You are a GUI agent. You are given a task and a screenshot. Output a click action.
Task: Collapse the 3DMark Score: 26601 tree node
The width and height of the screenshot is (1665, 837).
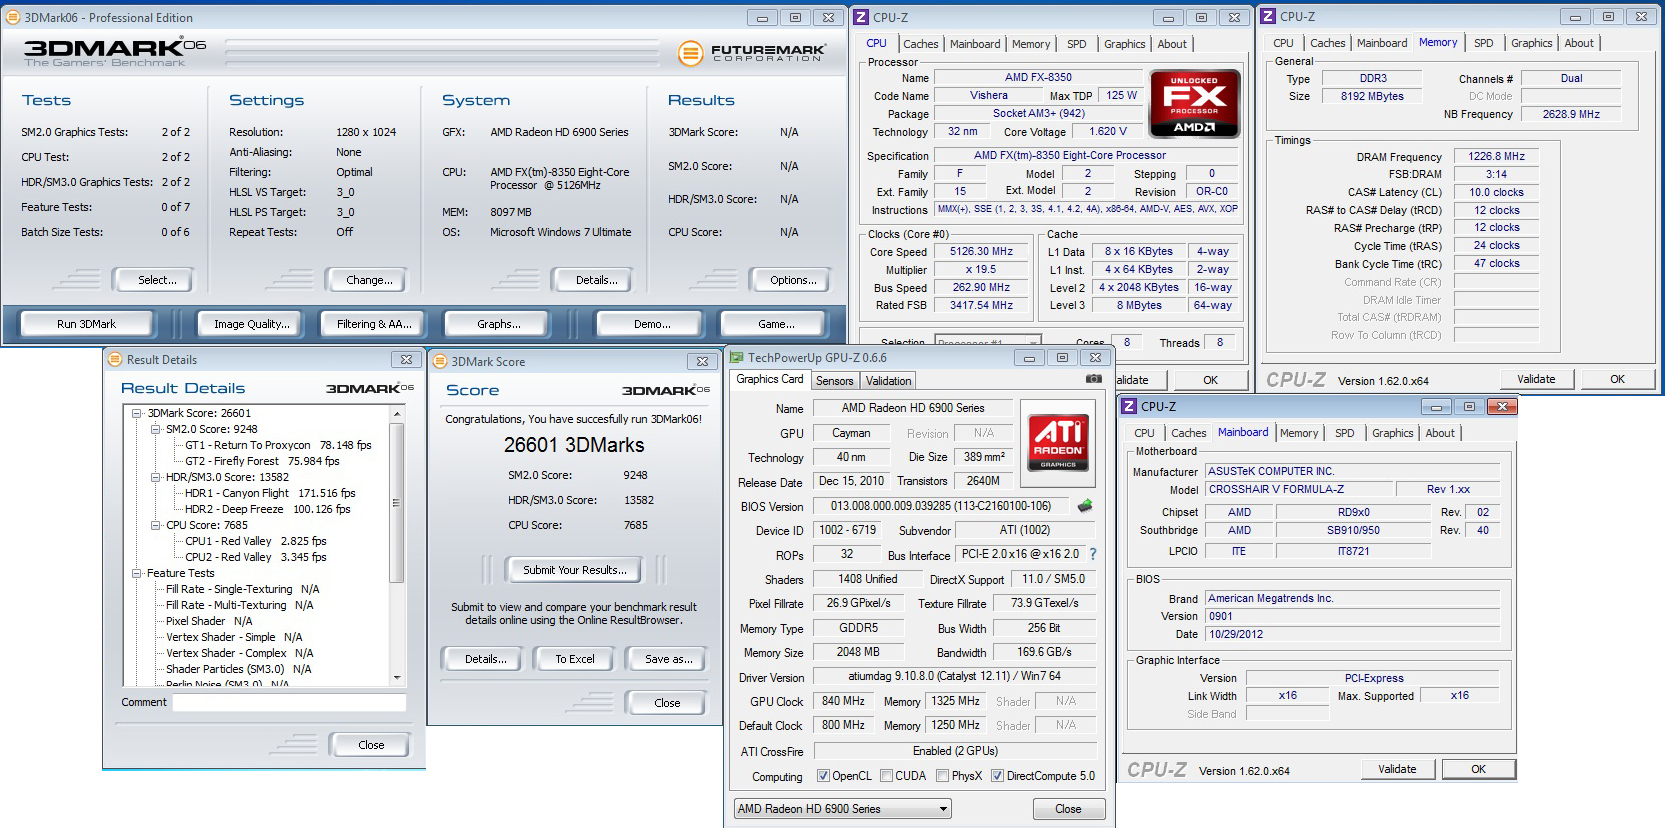point(137,413)
